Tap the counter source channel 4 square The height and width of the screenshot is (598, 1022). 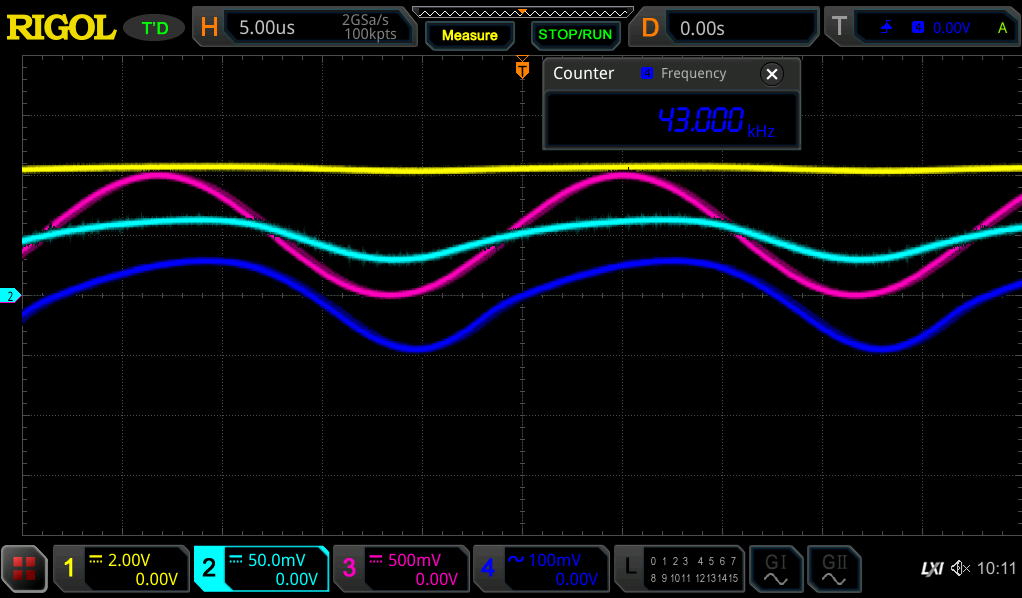(647, 73)
